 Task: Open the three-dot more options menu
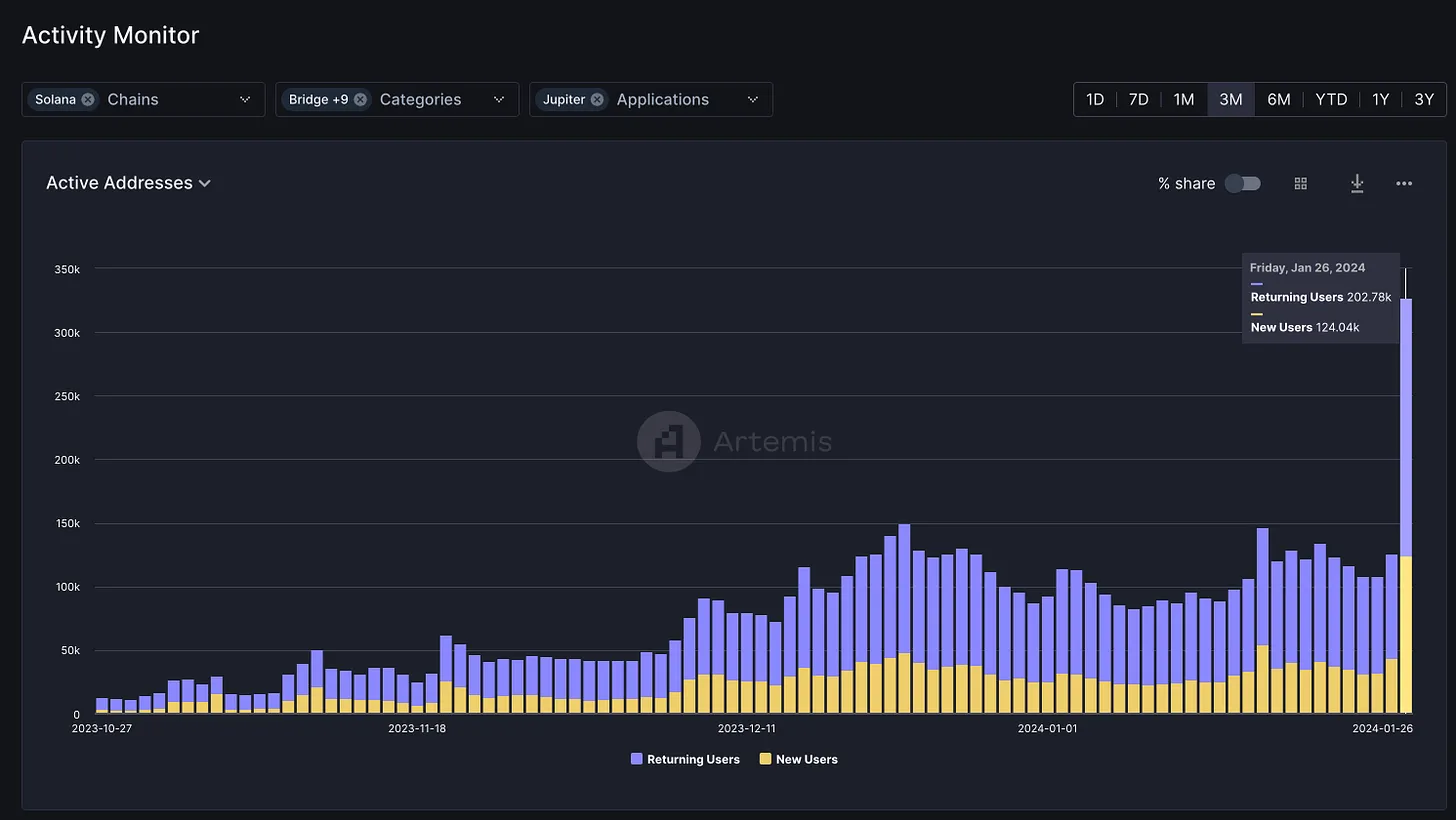(1404, 183)
